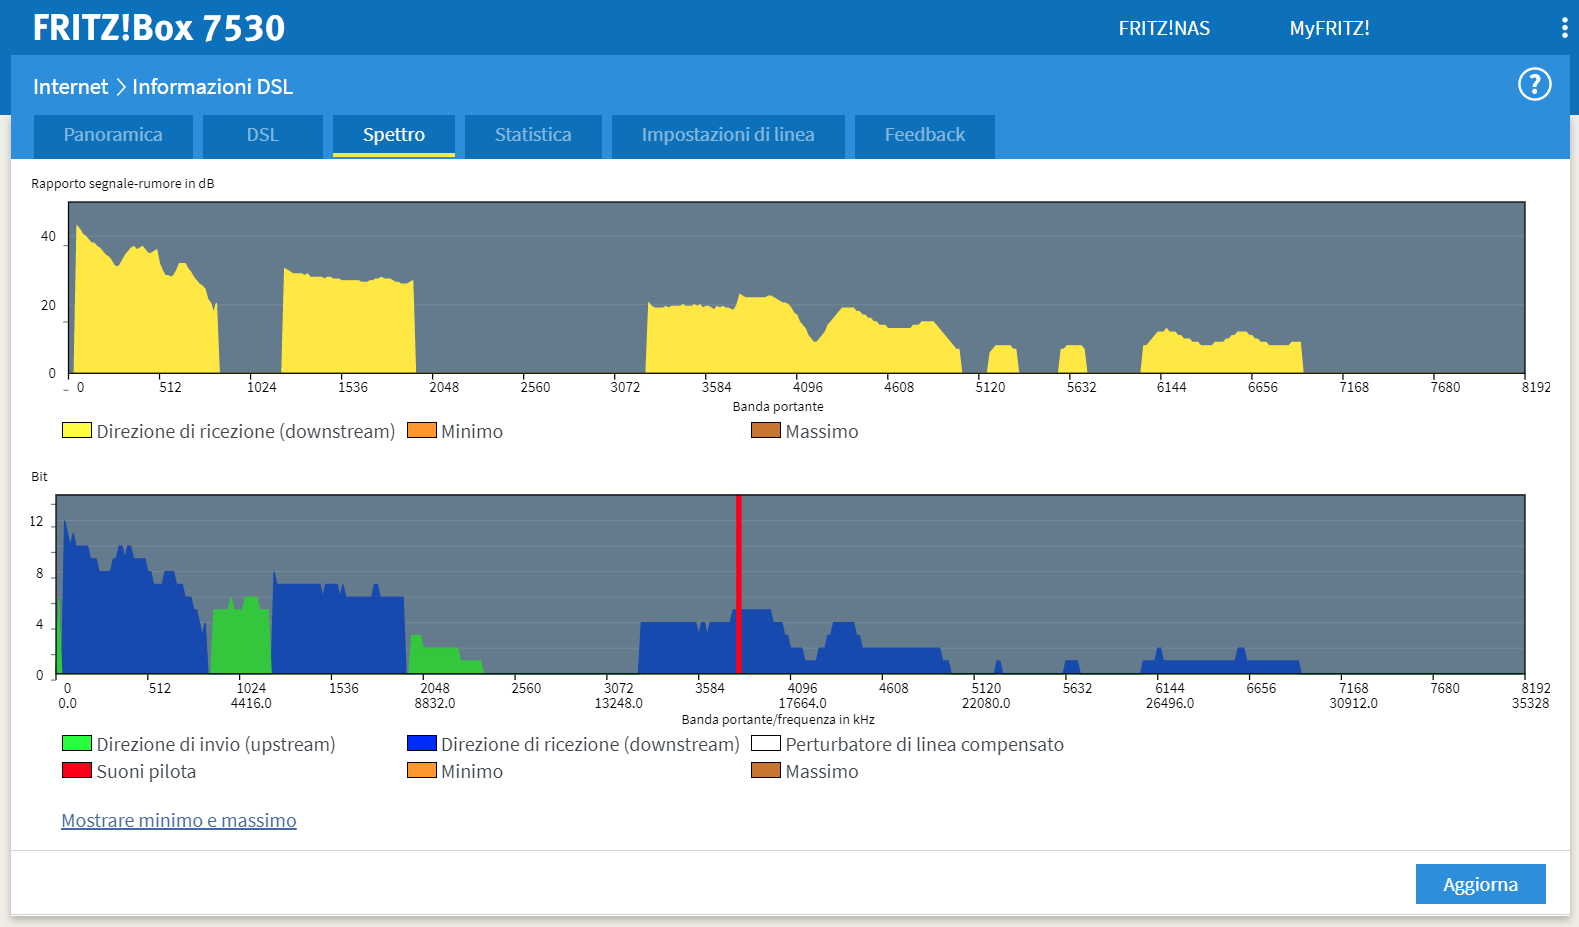This screenshot has width=1579, height=927.
Task: Click the Suoni pilota legend text
Action: [x=146, y=771]
